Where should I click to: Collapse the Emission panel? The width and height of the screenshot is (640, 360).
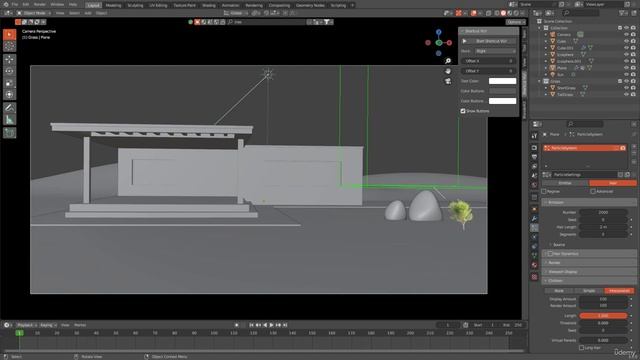coord(589,202)
